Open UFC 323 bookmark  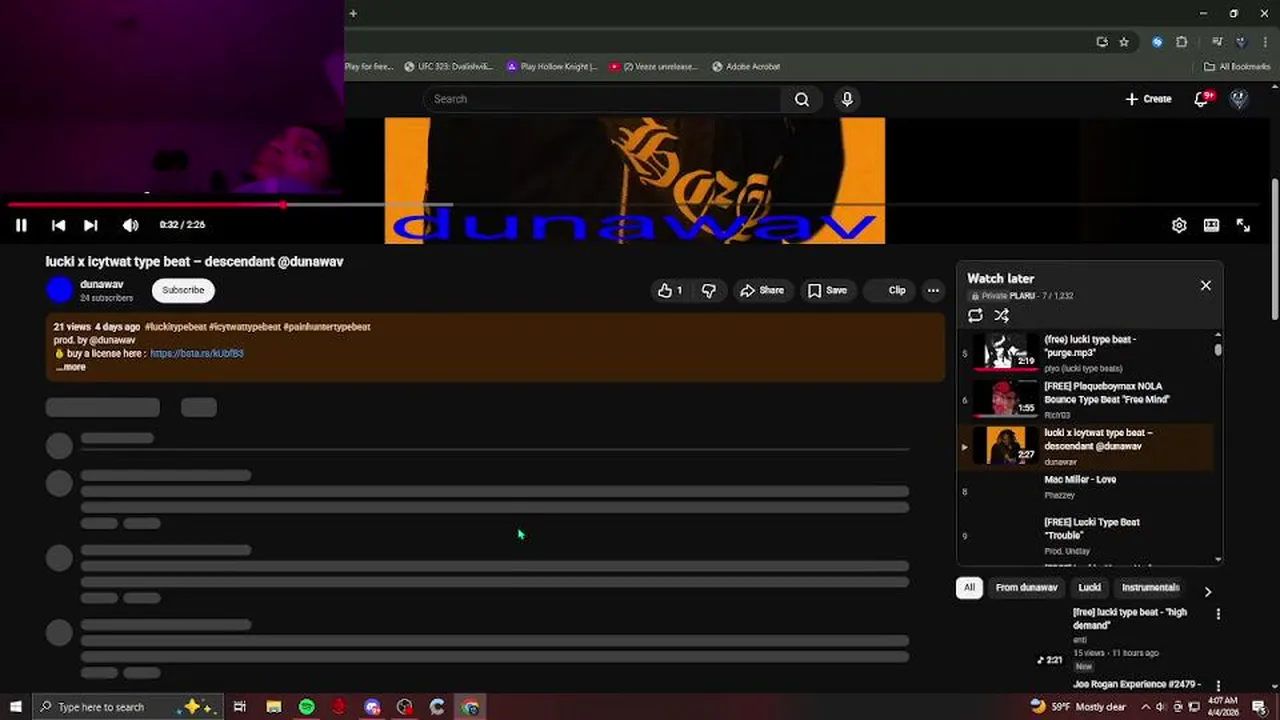[x=449, y=67]
